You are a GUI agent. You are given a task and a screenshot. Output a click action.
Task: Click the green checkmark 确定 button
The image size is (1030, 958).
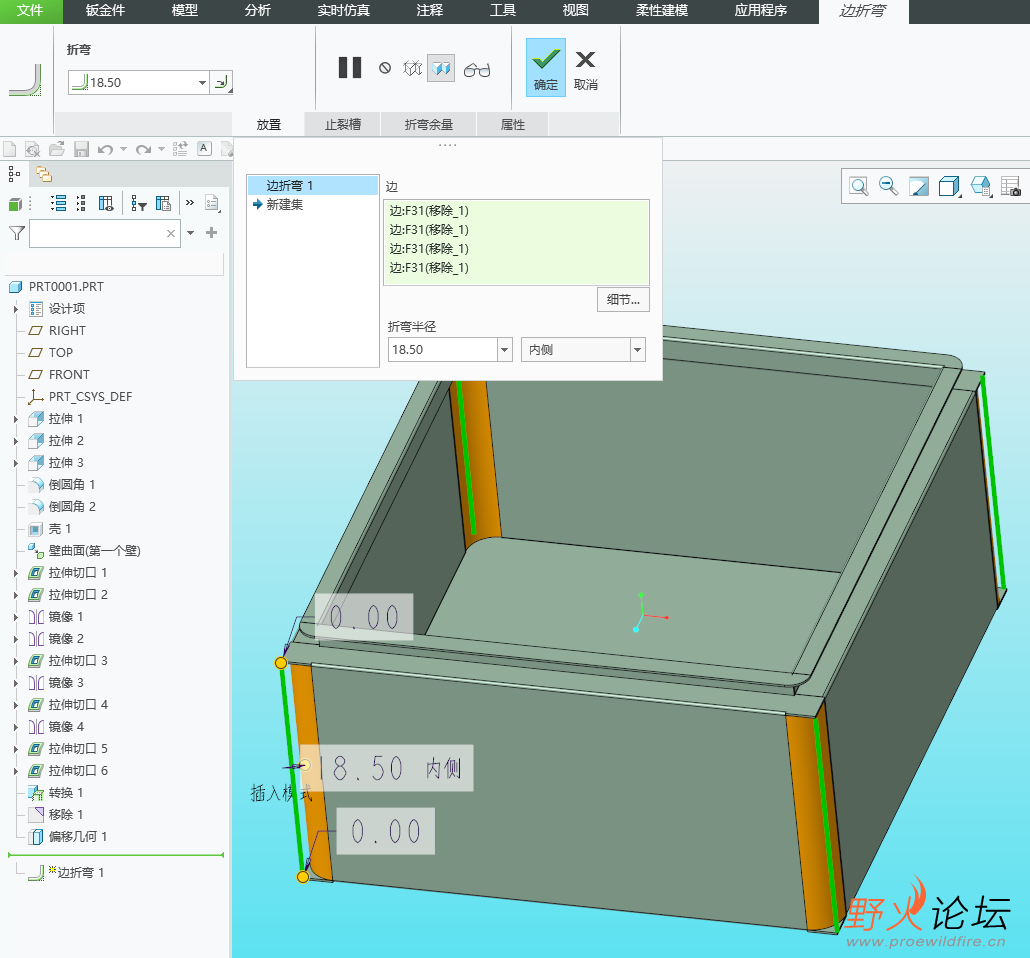coord(546,68)
